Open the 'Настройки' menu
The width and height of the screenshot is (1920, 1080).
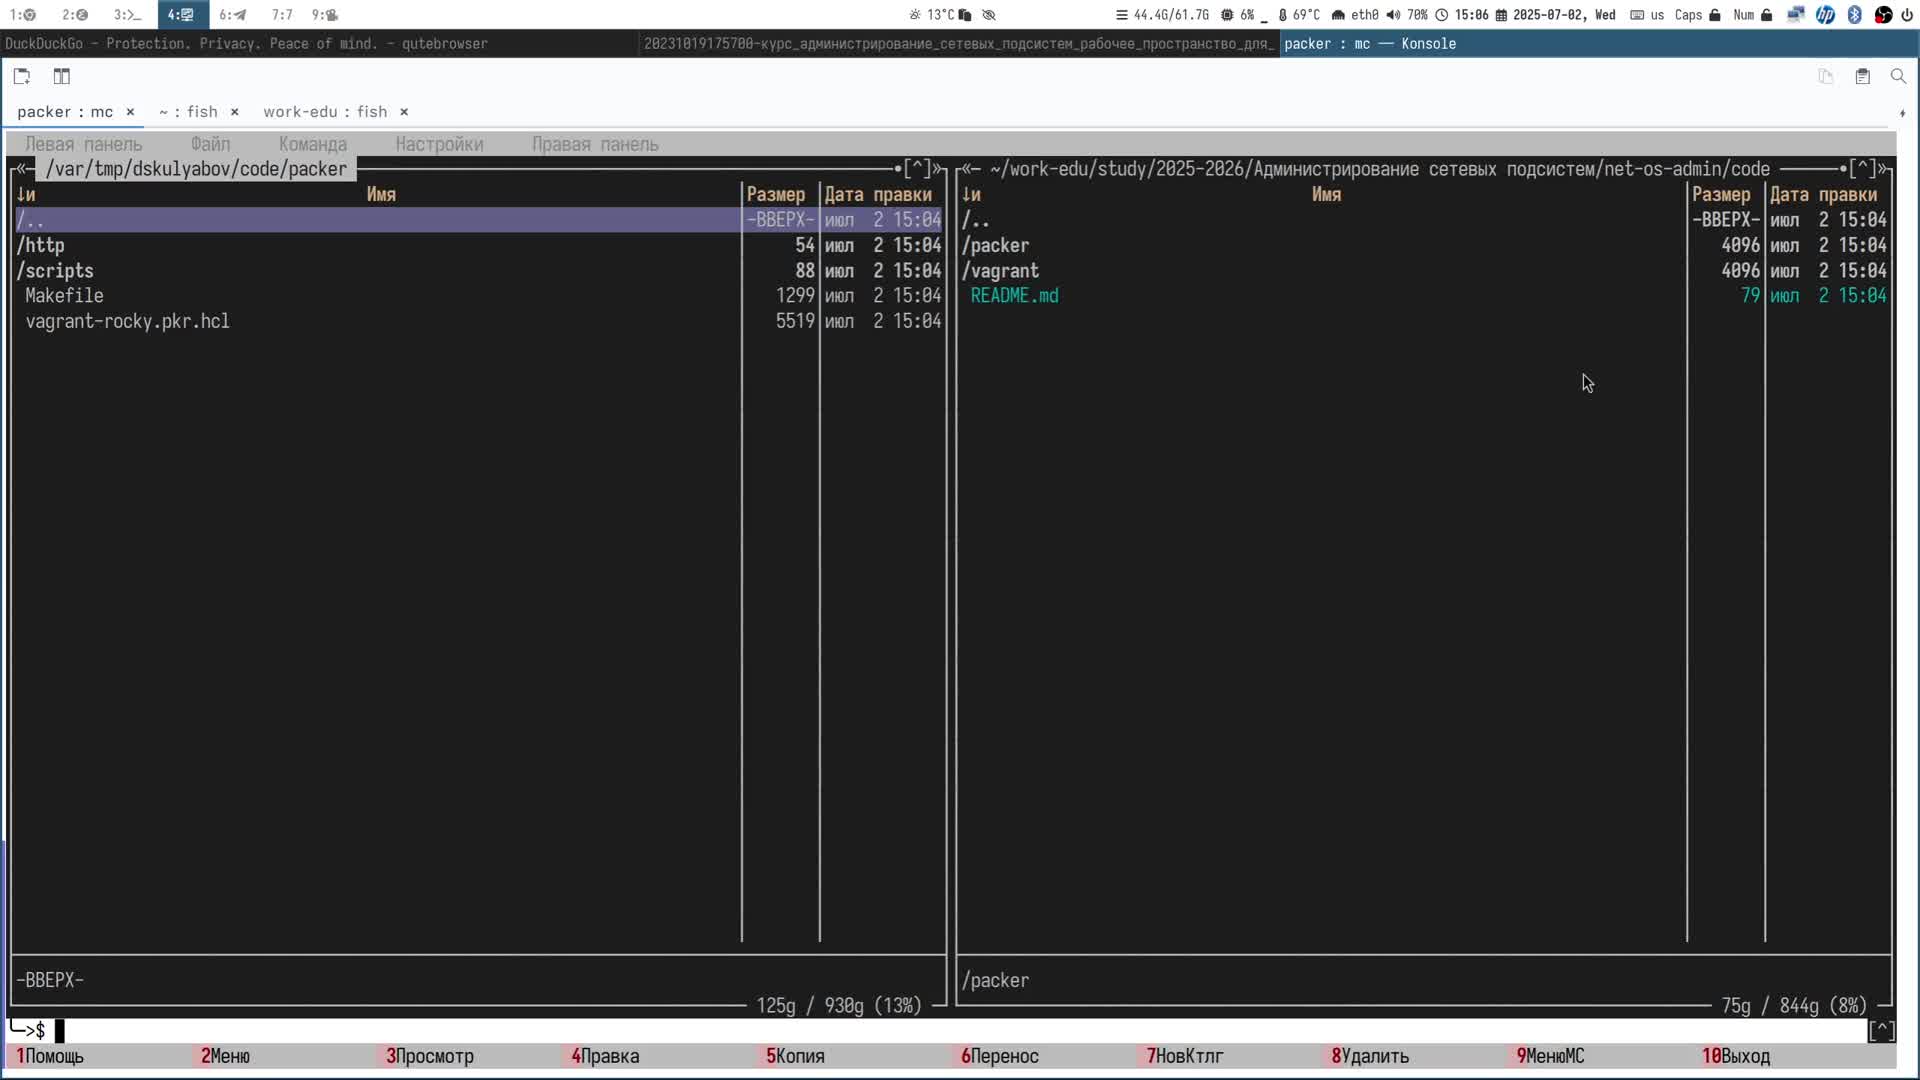439,144
